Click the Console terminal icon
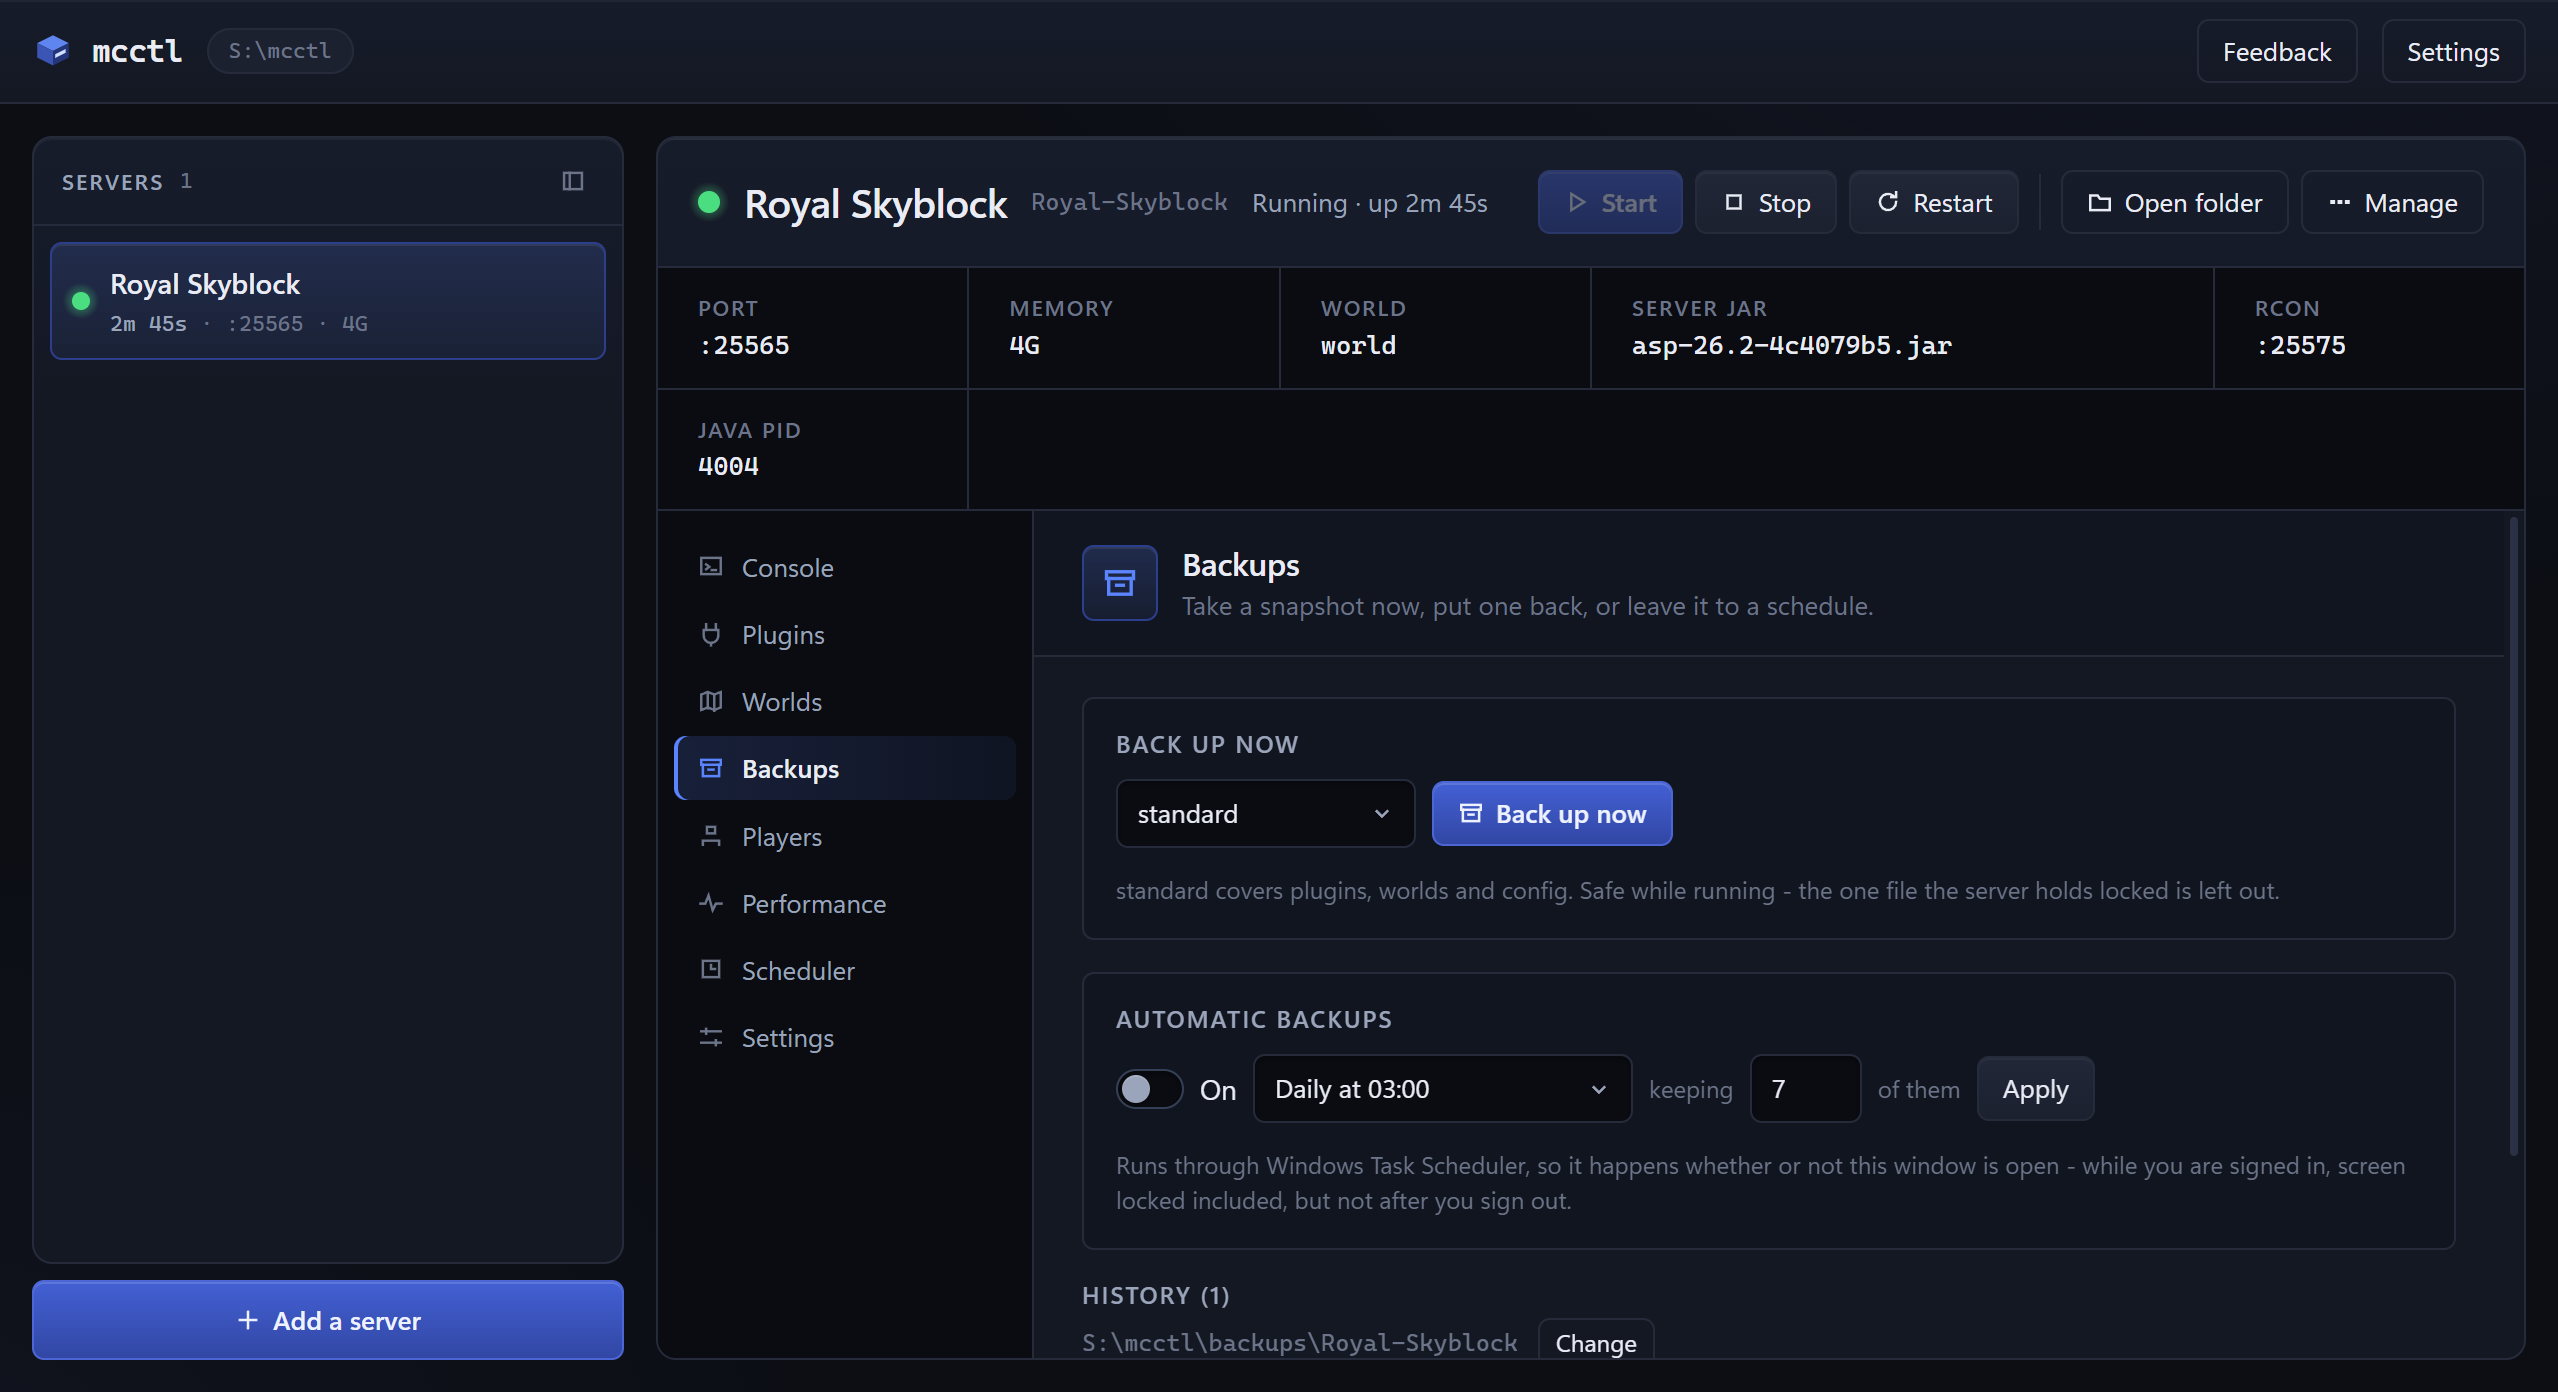This screenshot has width=2558, height=1392. [x=711, y=567]
